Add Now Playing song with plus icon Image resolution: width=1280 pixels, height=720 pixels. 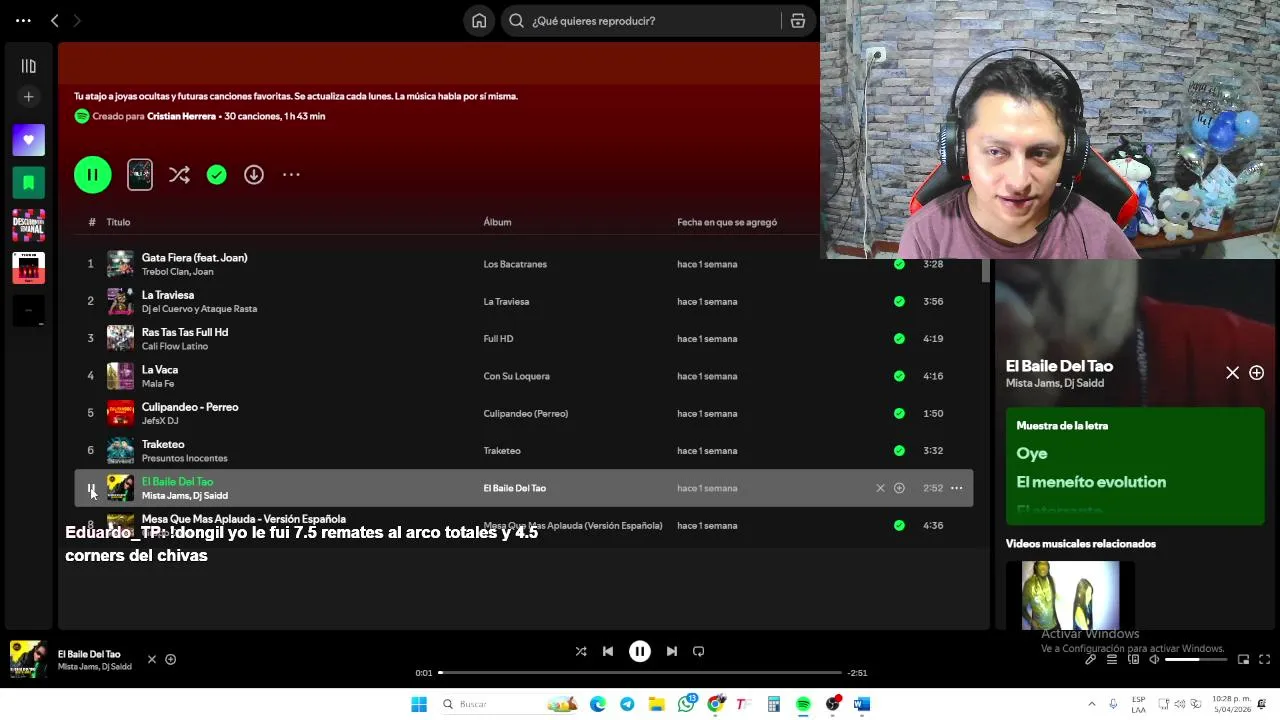[1256, 373]
